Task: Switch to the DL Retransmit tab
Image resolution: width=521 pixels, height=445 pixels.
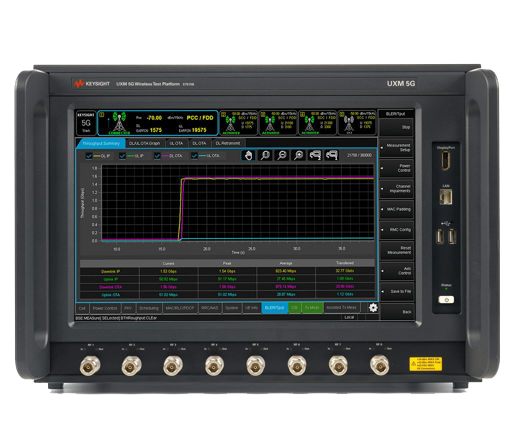Action: pyautogui.click(x=228, y=143)
